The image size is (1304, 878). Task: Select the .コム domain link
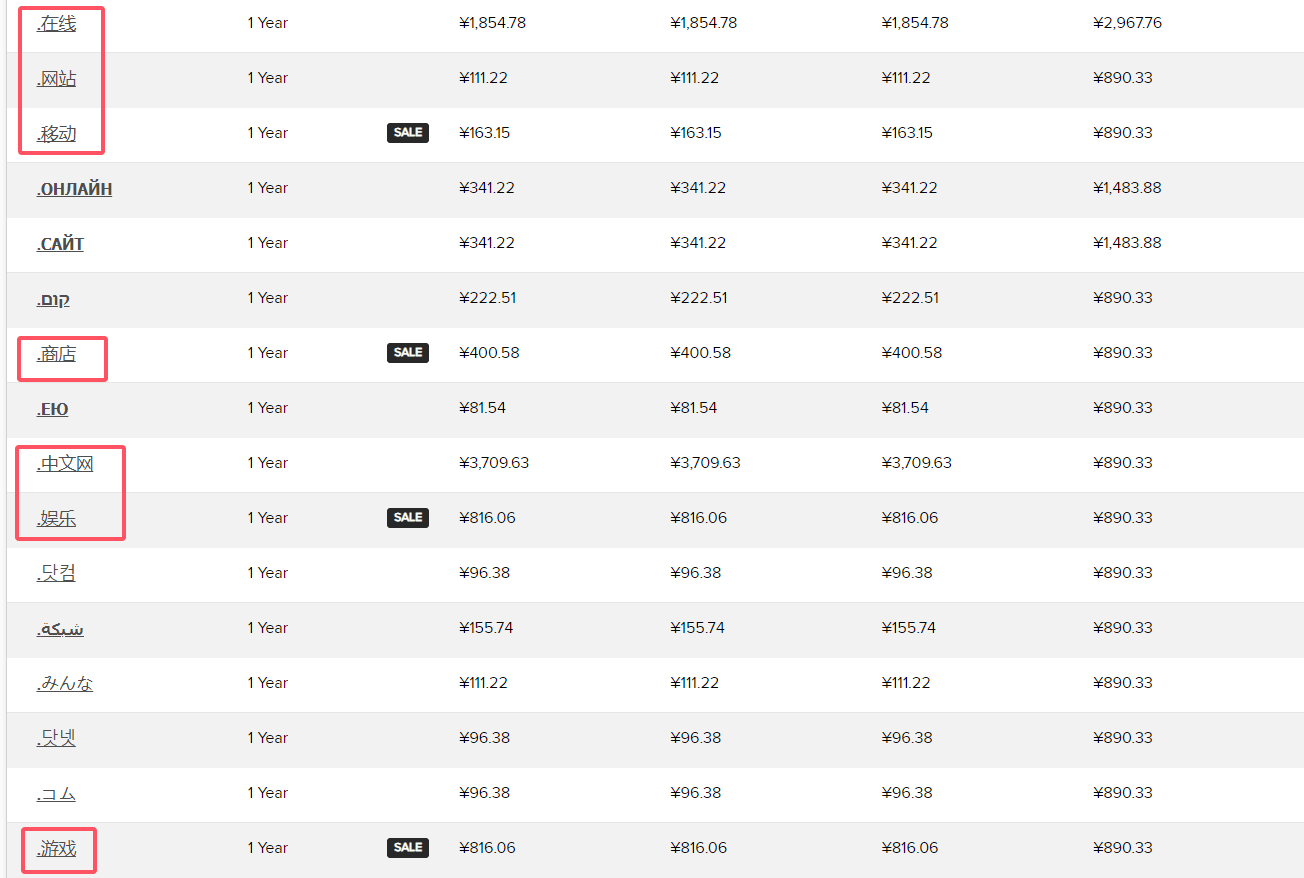click(56, 793)
